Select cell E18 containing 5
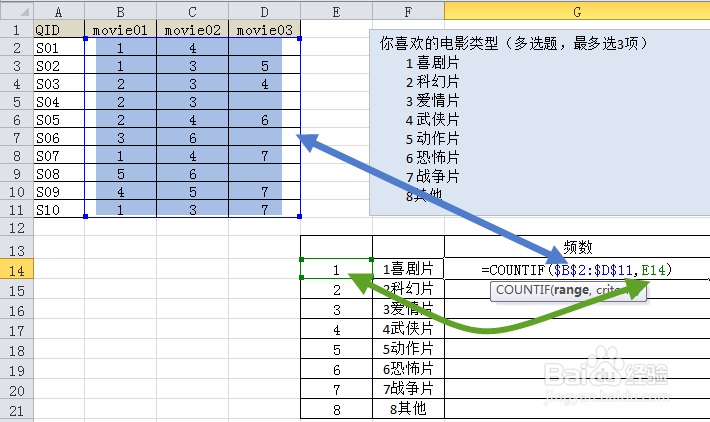 click(x=336, y=349)
